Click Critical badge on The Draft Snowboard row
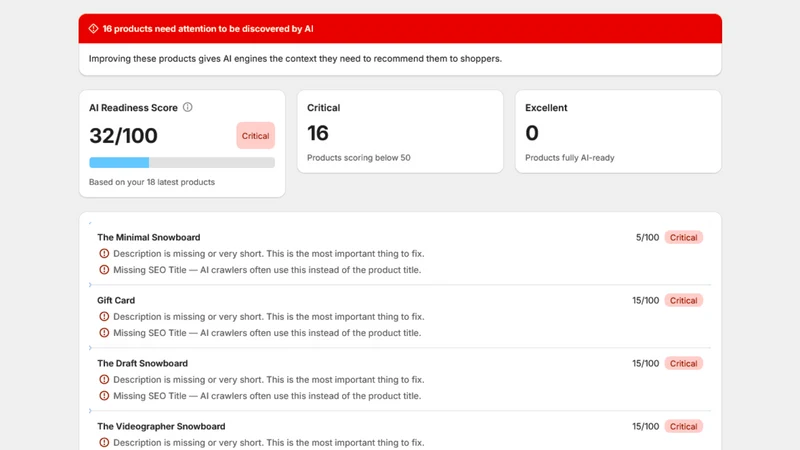 (684, 363)
